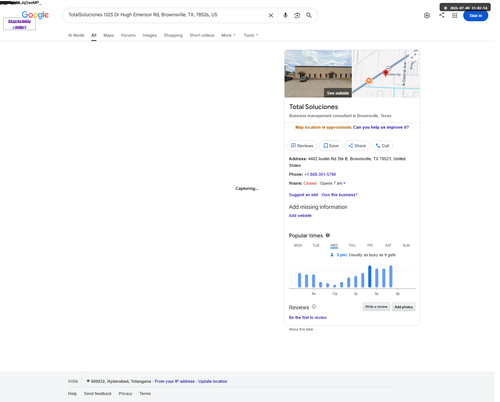This screenshot has height=402, width=500.
Task: Open Search by image camera icon
Action: [297, 15]
